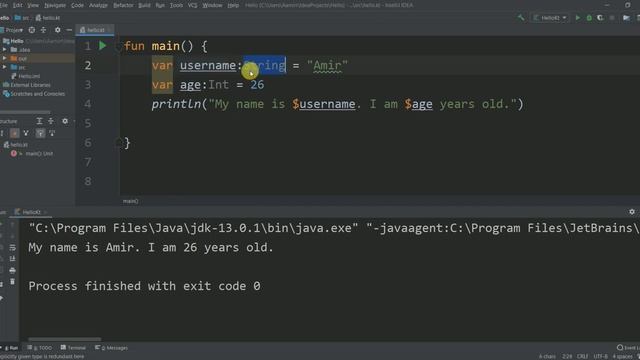Click Structure panel expand all icon
The image size is (640, 360).
point(39,121)
